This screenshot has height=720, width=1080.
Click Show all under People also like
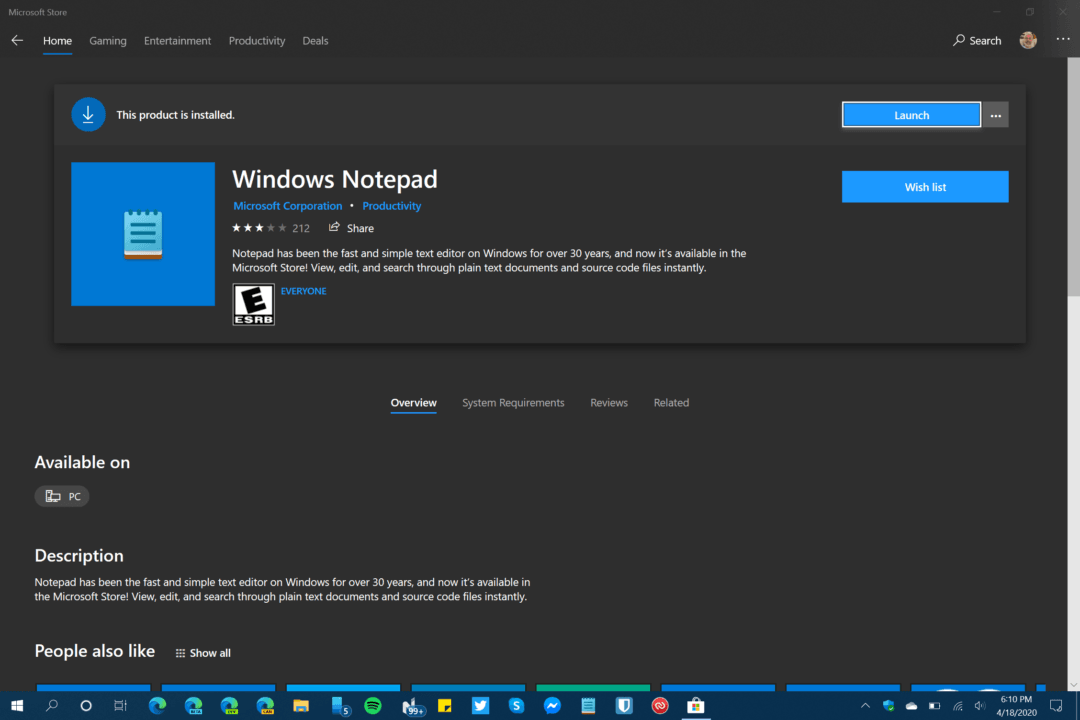click(x=202, y=652)
